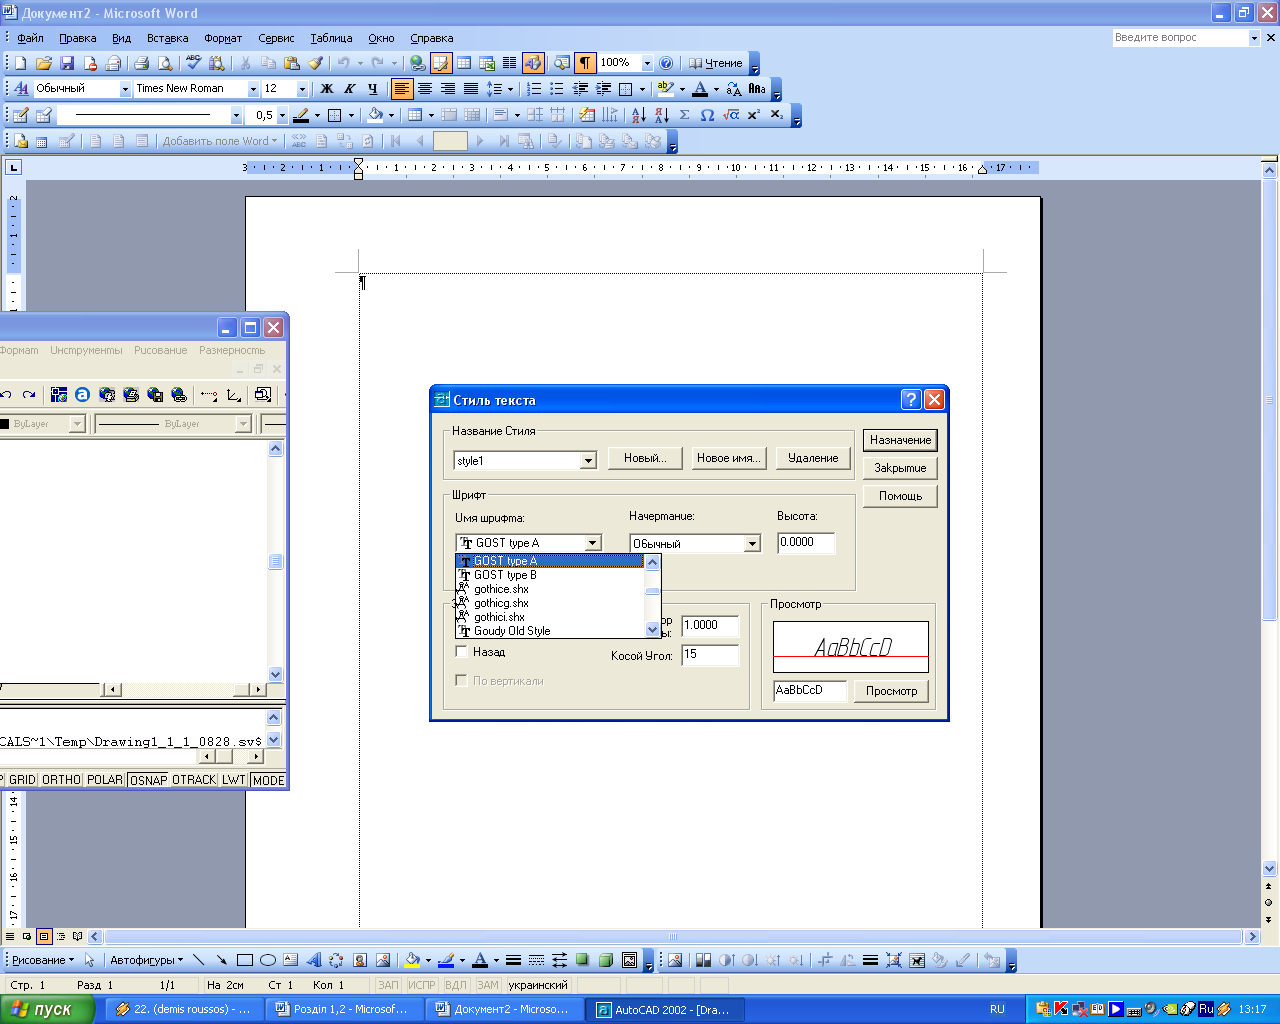
Task: Open the Обычный style dropdown
Action: (x=125, y=89)
